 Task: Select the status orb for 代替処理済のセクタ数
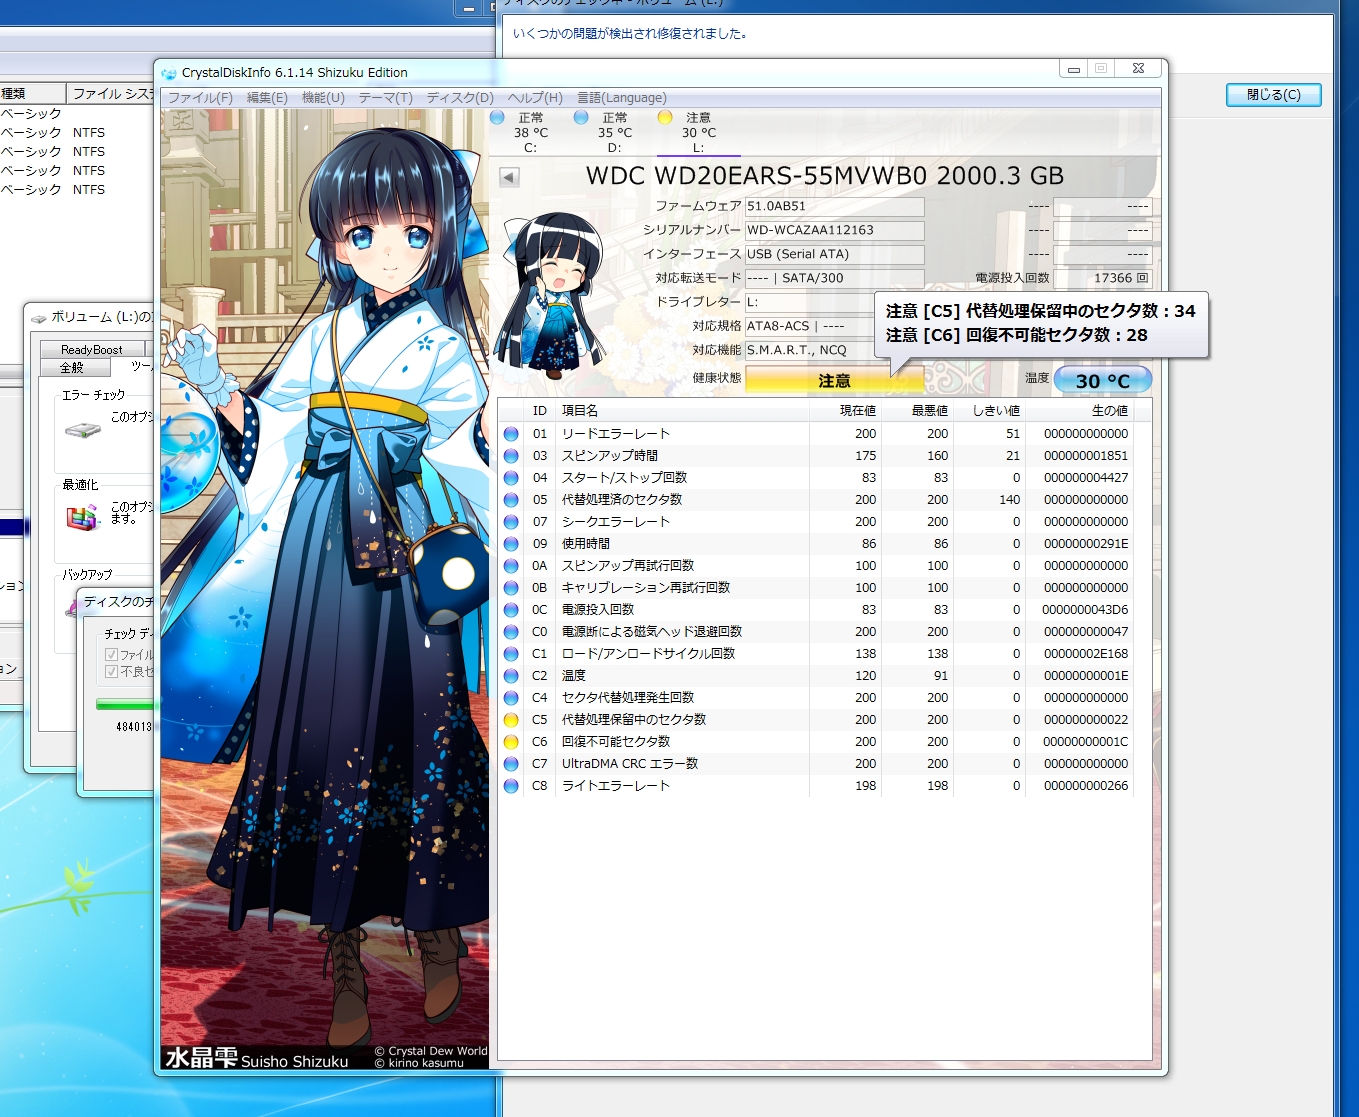click(x=511, y=500)
